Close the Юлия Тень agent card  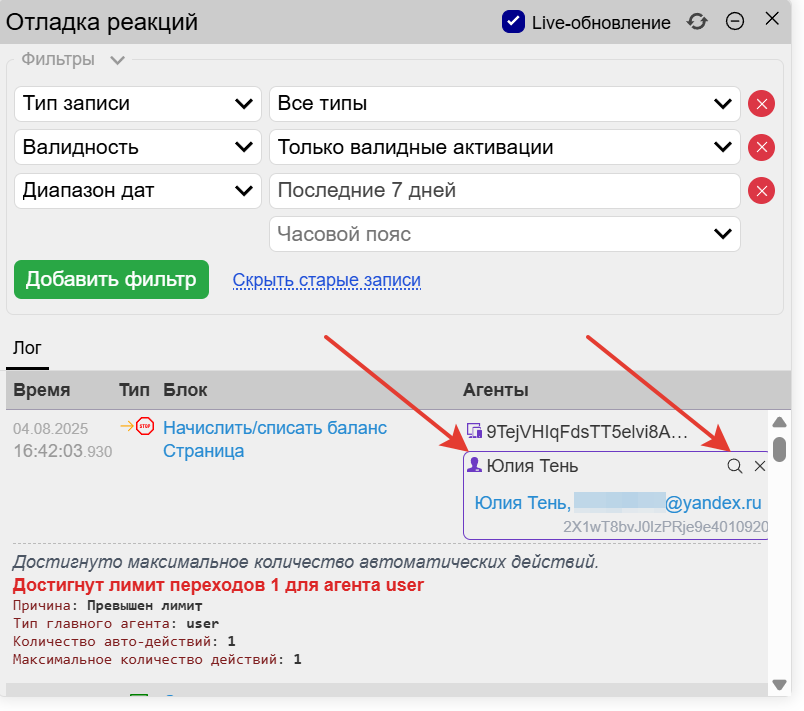(760, 466)
